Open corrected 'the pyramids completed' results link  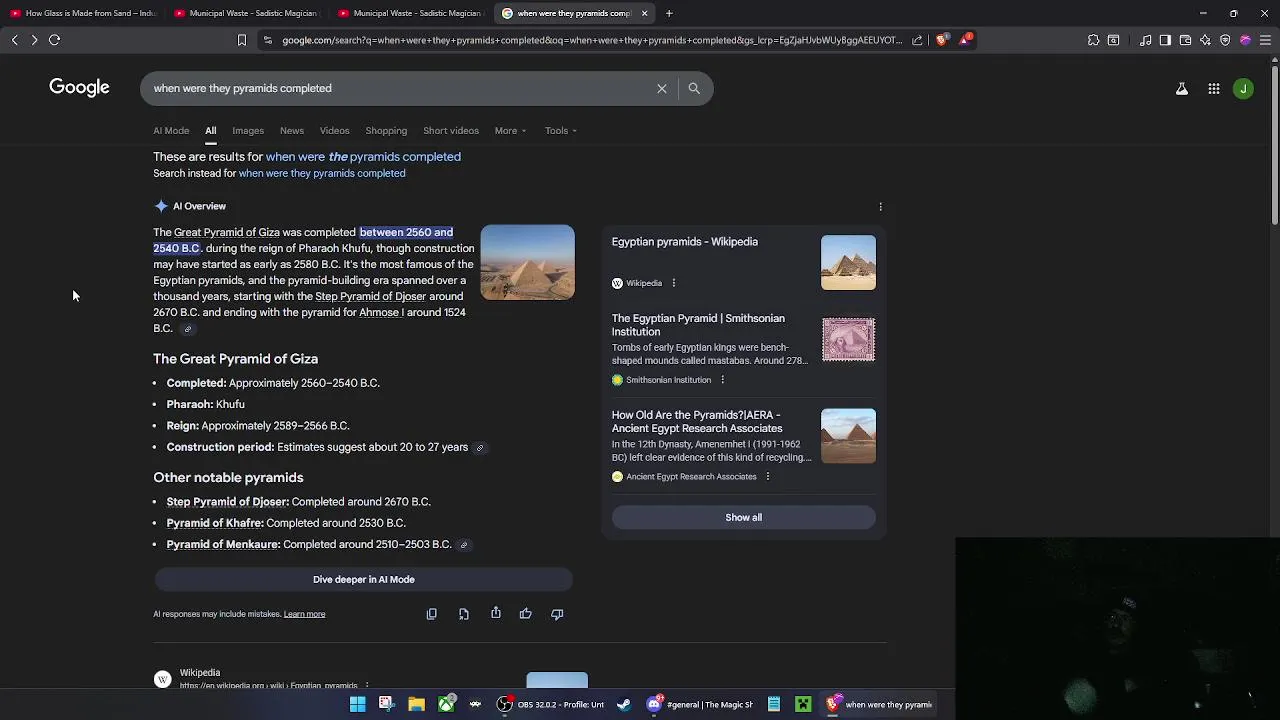(x=363, y=157)
